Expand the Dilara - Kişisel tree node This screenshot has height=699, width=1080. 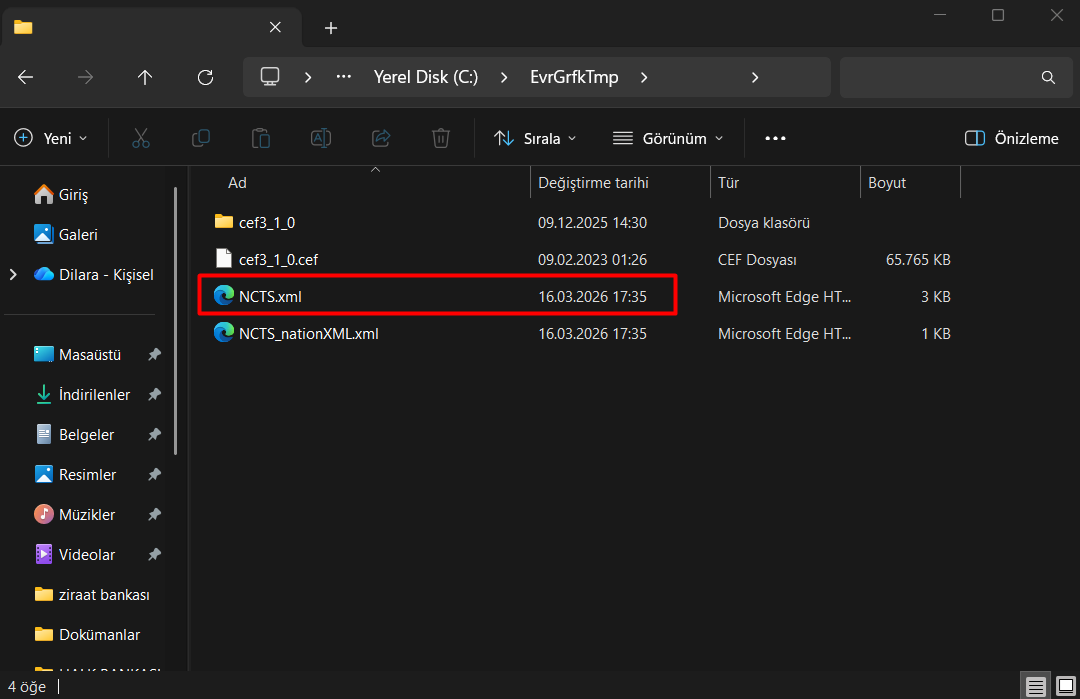point(13,274)
